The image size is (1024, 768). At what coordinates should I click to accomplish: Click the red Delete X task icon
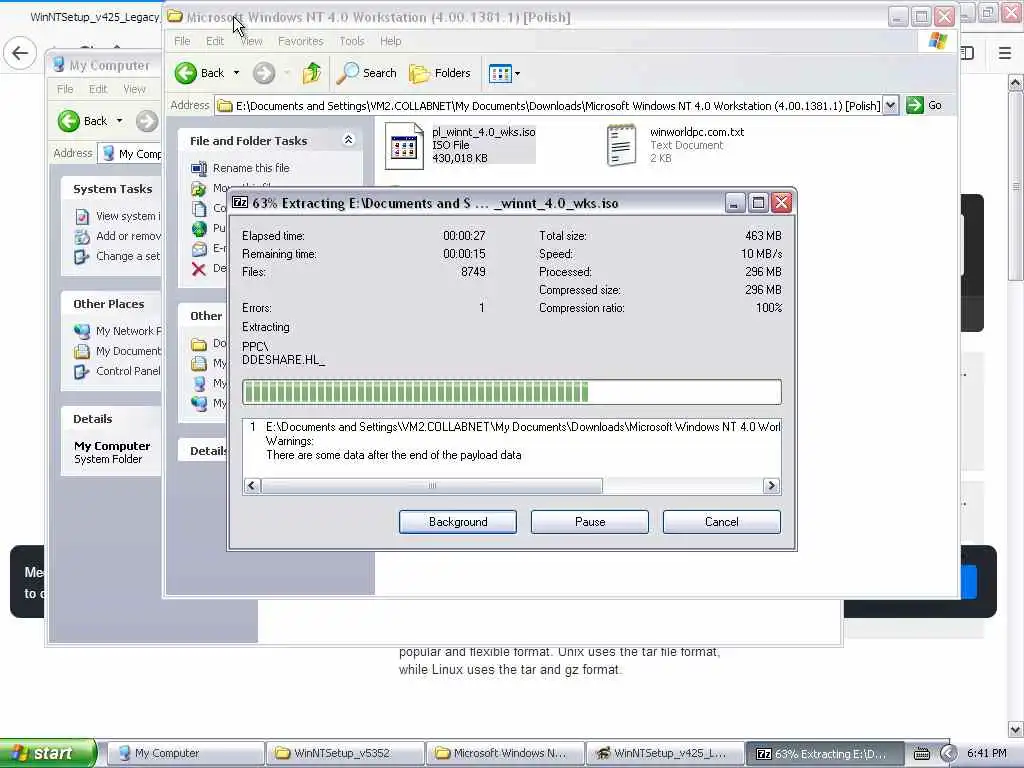pos(199,268)
